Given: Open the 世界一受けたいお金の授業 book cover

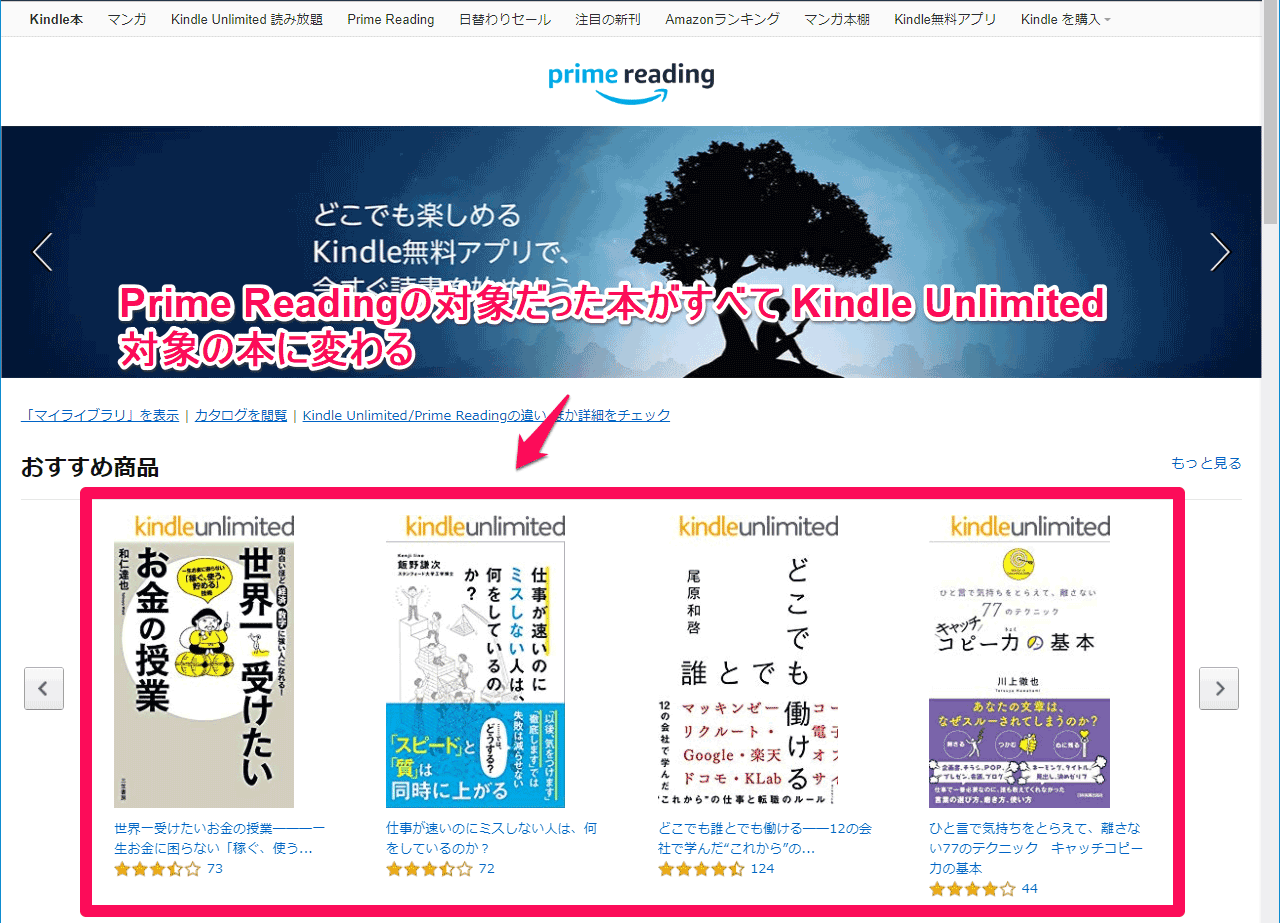Looking at the screenshot, I should click(204, 675).
